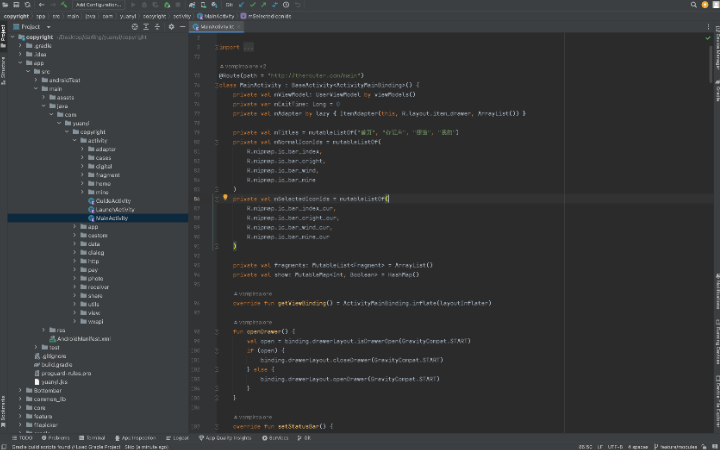
Task: Open Project panel settings gear
Action: click(171, 27)
